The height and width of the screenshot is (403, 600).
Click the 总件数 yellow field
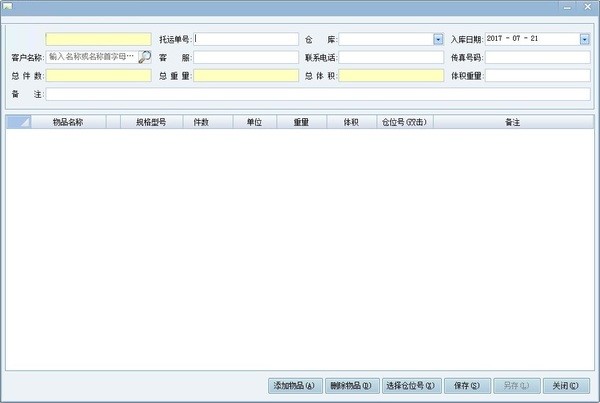[x=98, y=75]
